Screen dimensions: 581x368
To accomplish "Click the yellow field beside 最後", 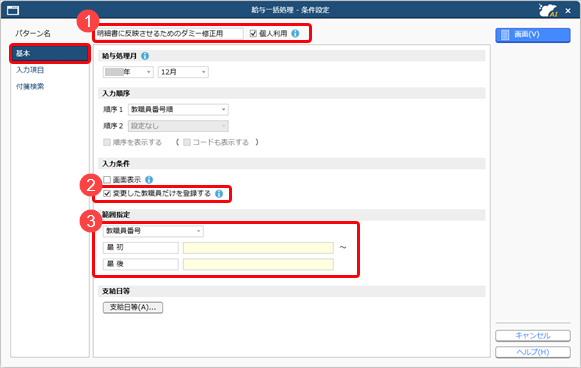I will coord(258,264).
